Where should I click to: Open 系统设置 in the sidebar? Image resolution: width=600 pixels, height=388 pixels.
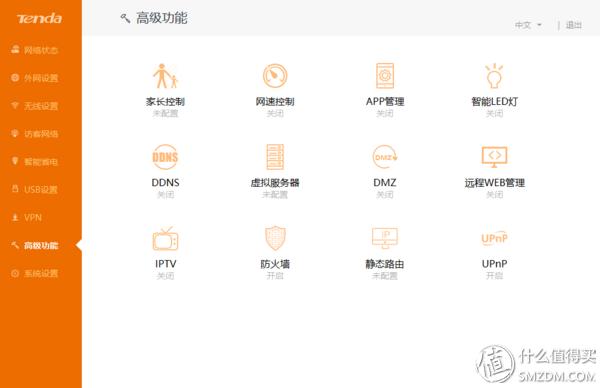click(x=35, y=273)
